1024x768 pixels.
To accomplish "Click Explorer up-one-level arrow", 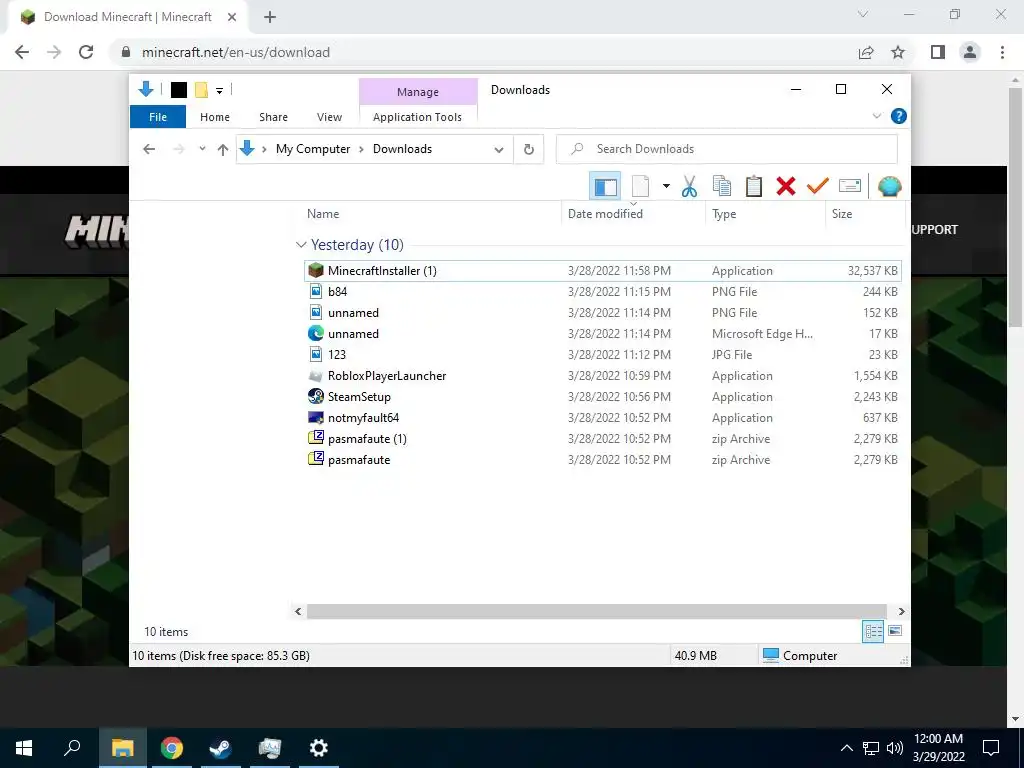I will coord(223,150).
